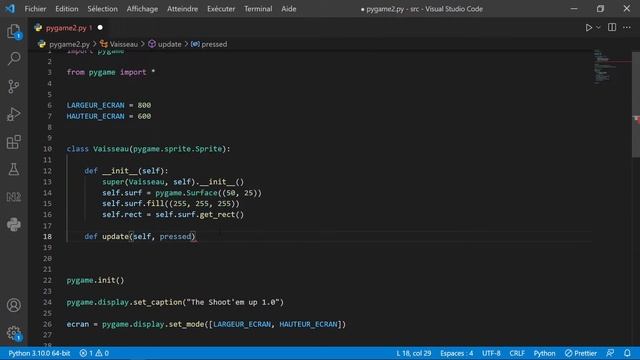Click the HAUTEUR_ECRAN = 600 line
This screenshot has width=640, height=360.
tap(109, 116)
